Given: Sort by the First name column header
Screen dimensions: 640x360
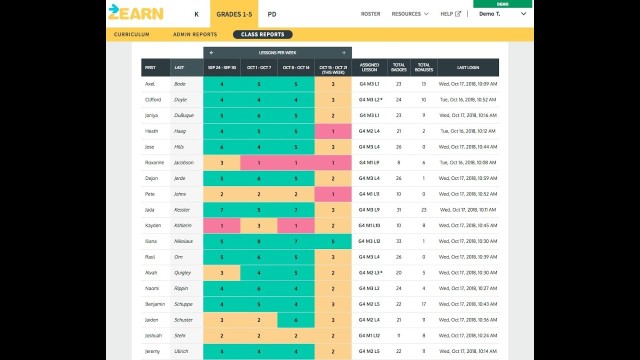Looking at the screenshot, I should (x=156, y=67).
